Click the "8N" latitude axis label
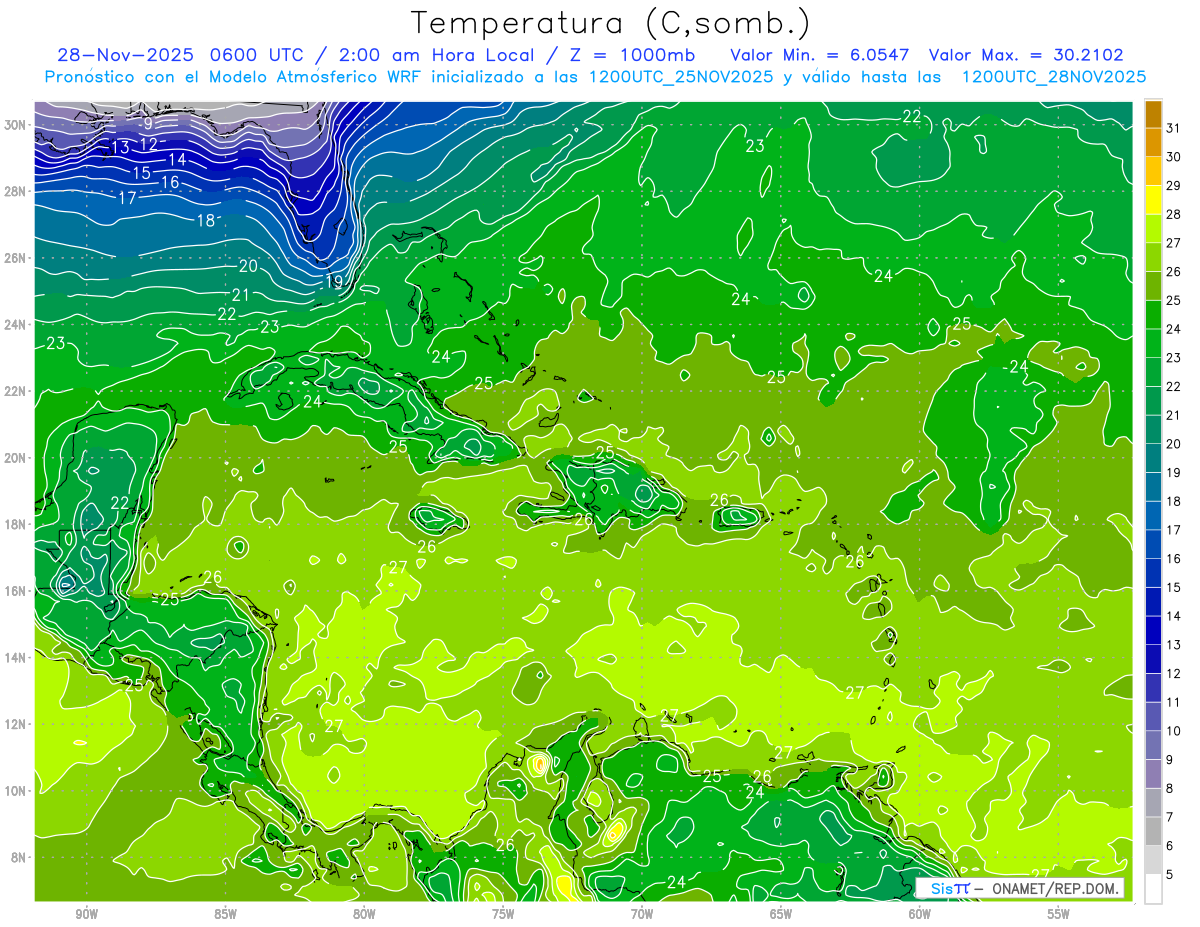Viewport: 1200px width, 927px height. pyautogui.click(x=20, y=857)
